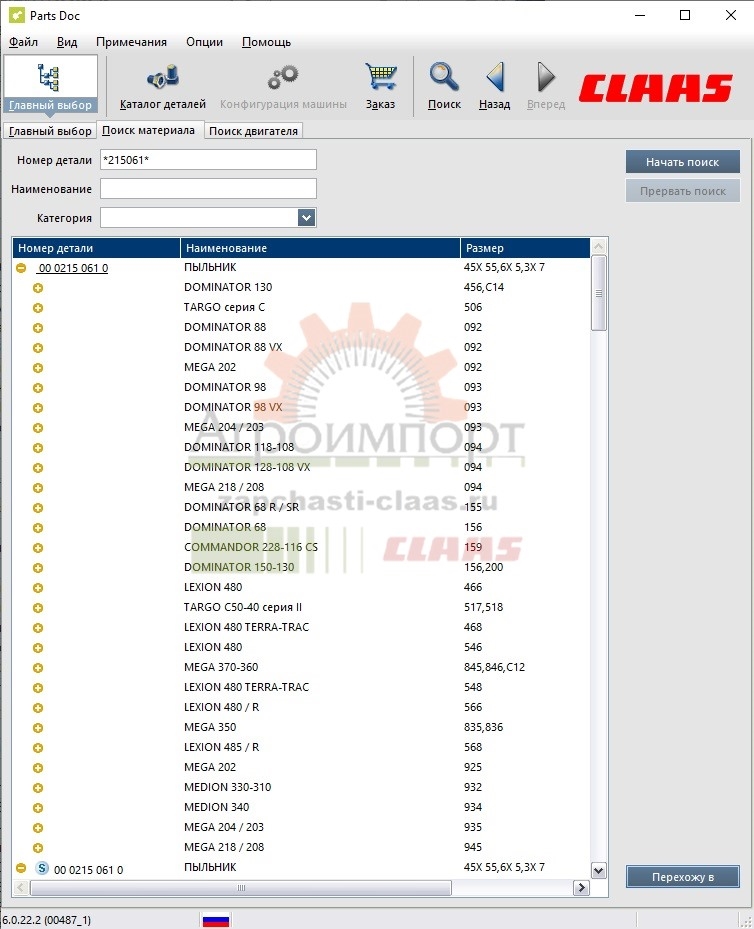
Task: Select the DOMINATOR 128-108 VX row
Action: tap(301, 467)
